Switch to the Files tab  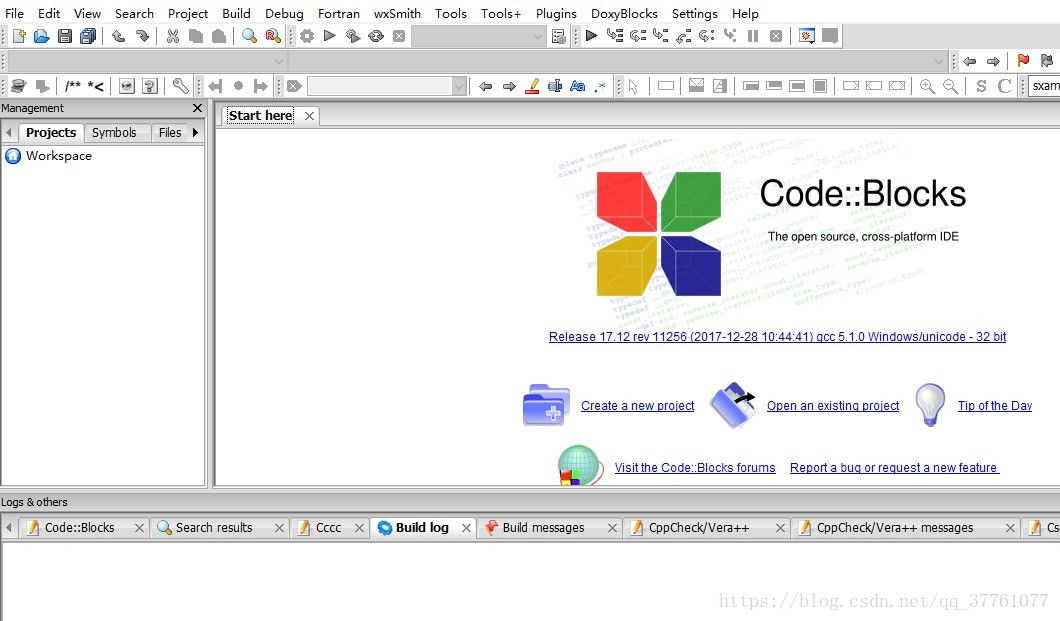click(x=170, y=132)
